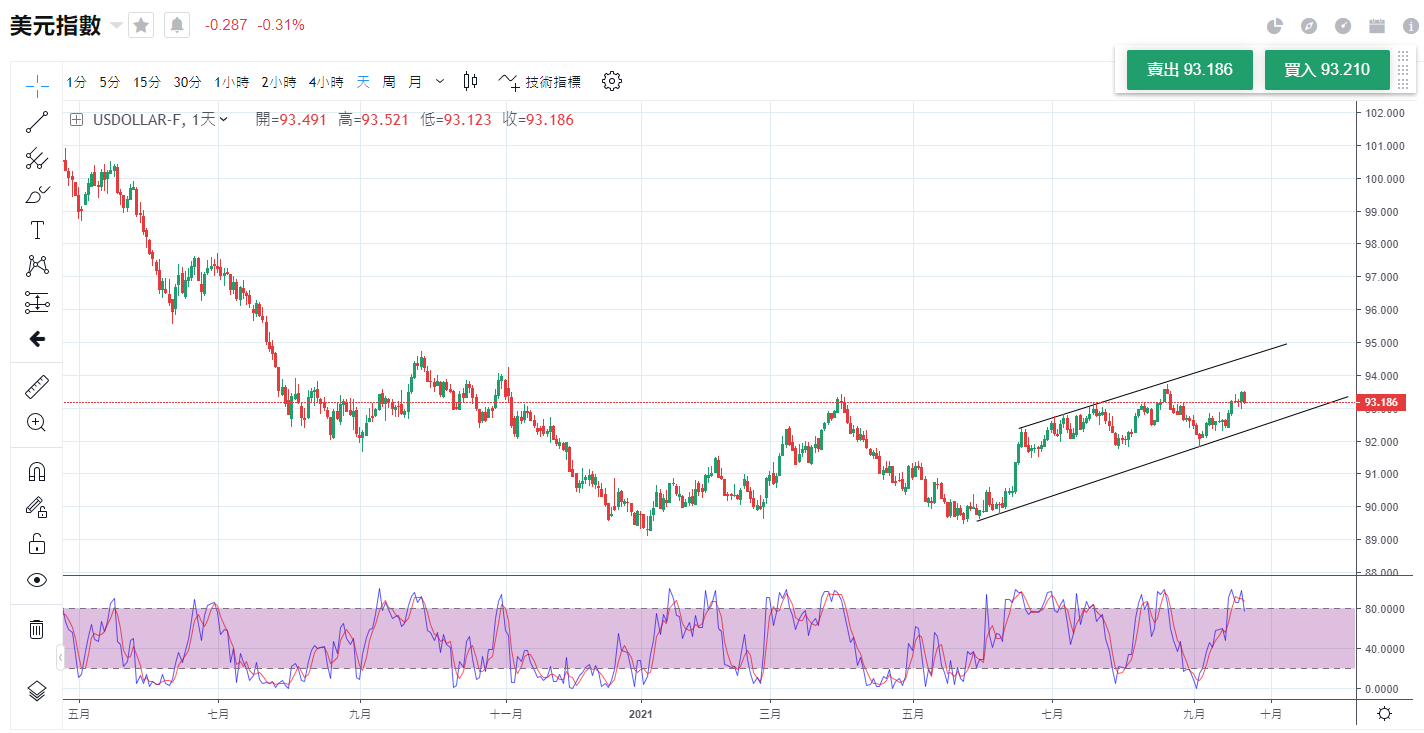Viewport: 1424px width, 733px height.
Task: Open the object tree layers icon
Action: pos(37,690)
